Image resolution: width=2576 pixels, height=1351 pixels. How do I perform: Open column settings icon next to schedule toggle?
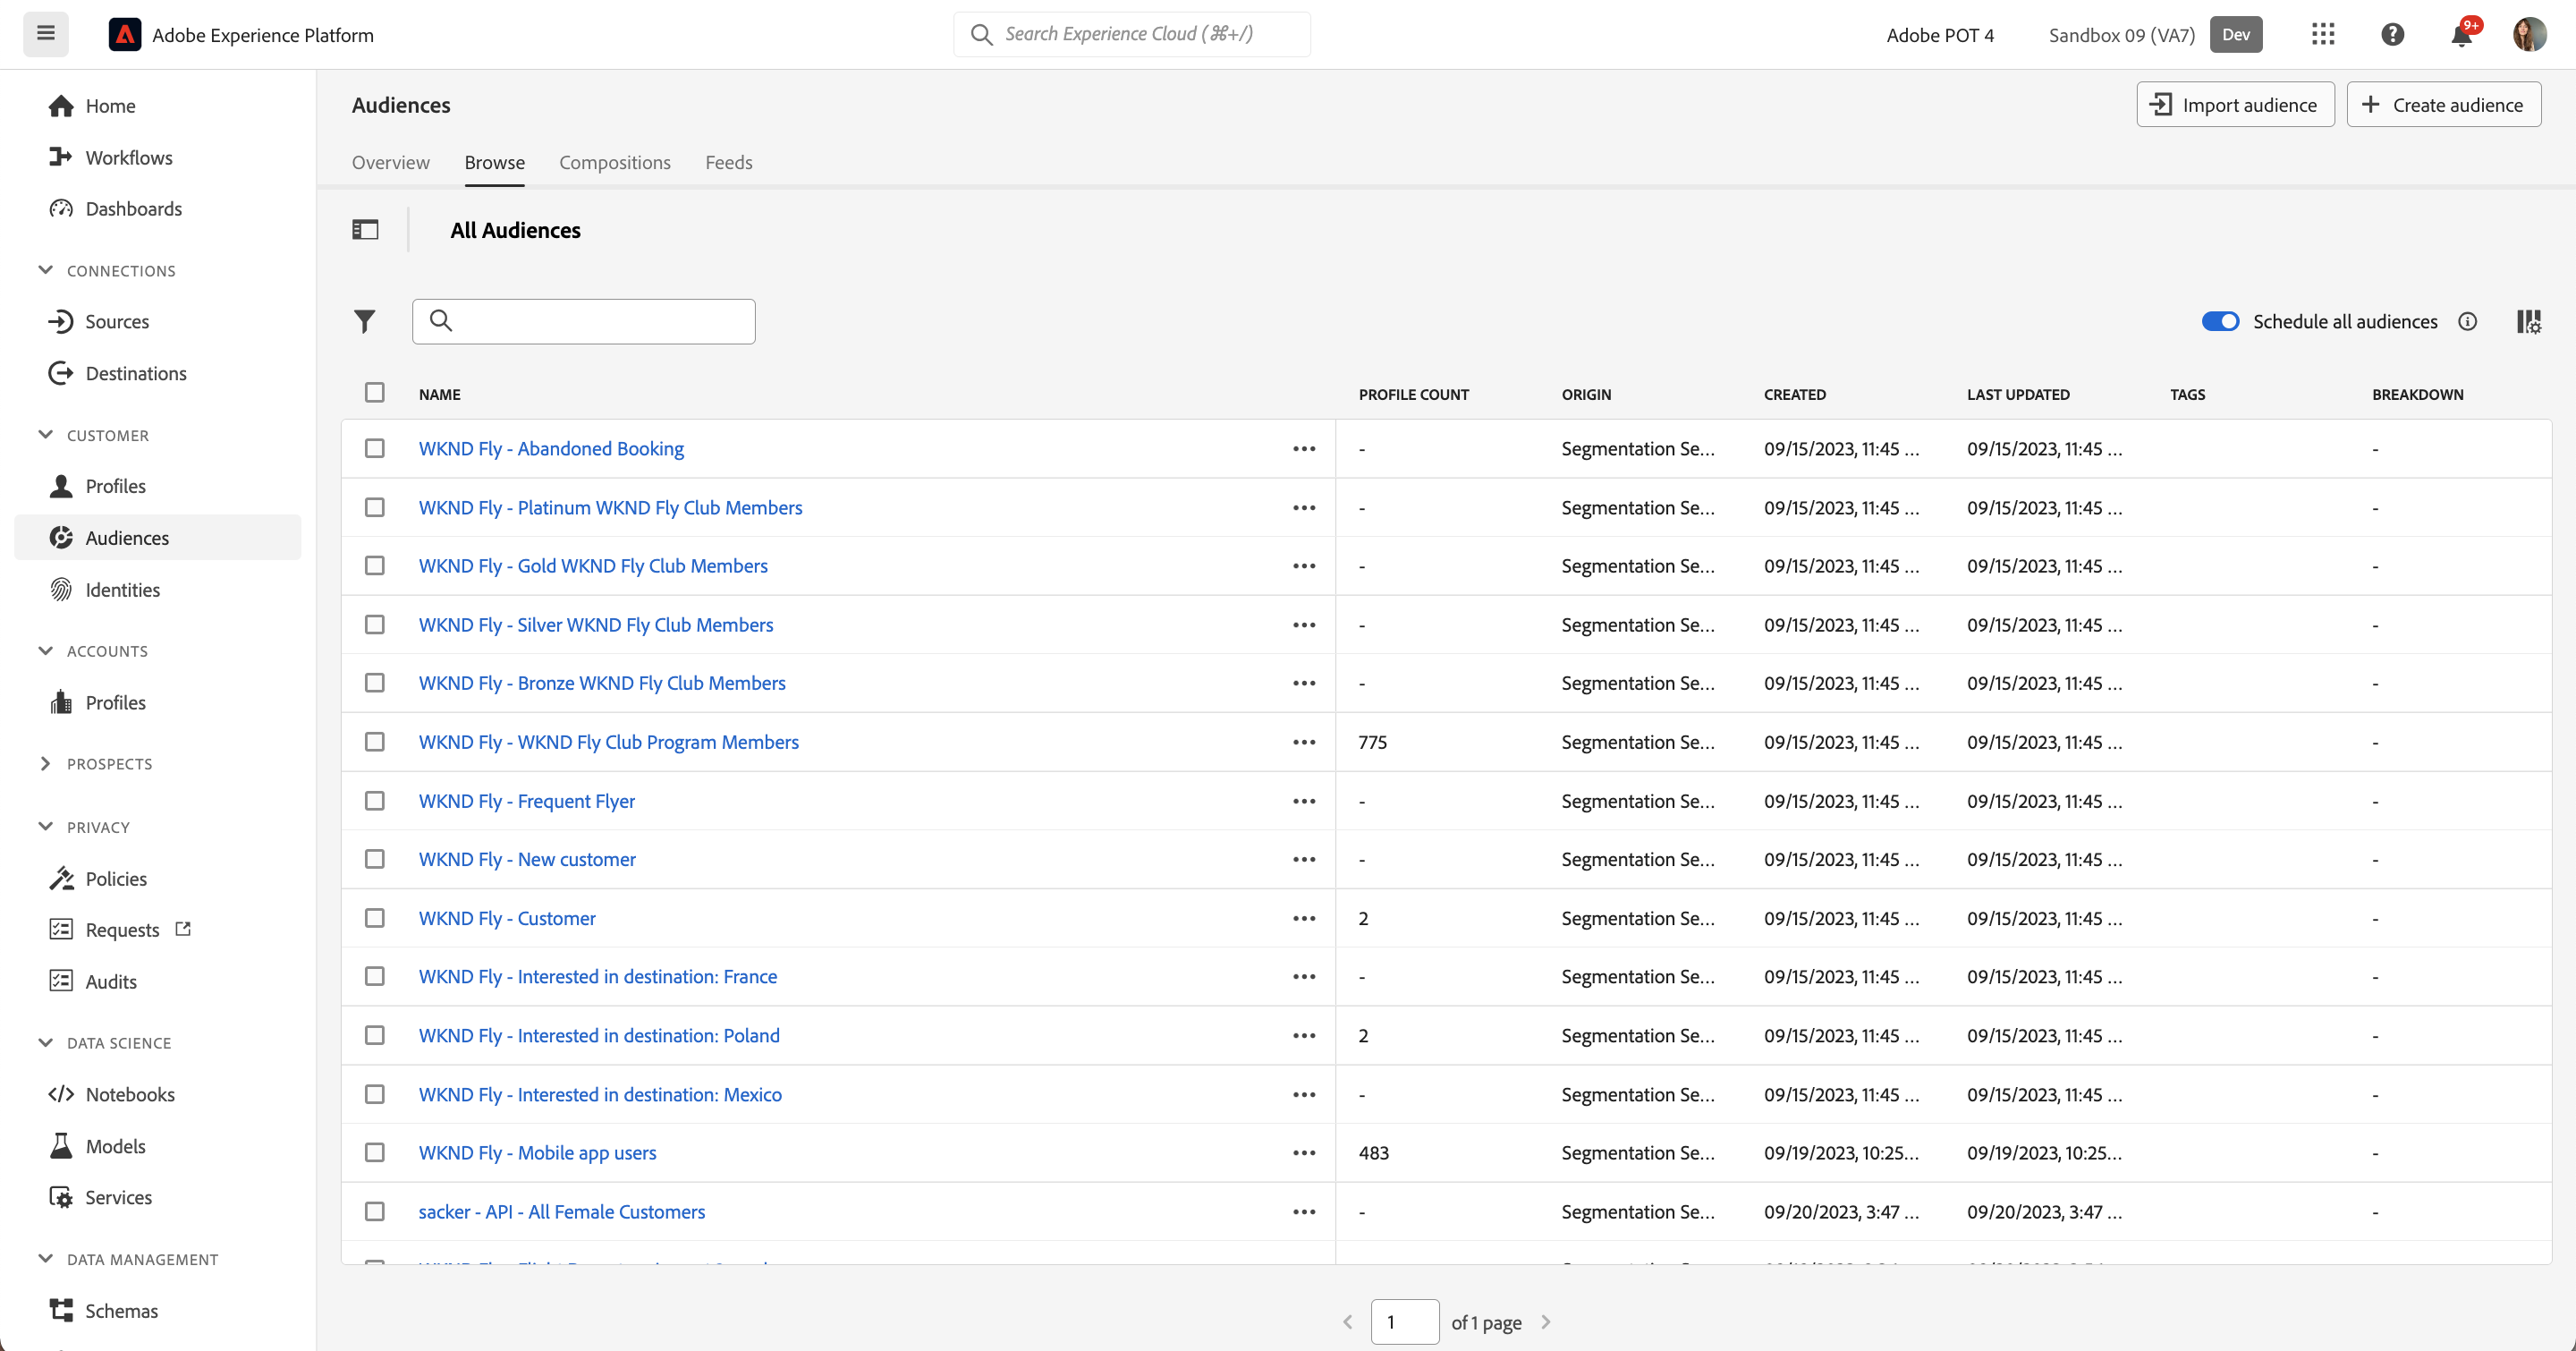2528,321
